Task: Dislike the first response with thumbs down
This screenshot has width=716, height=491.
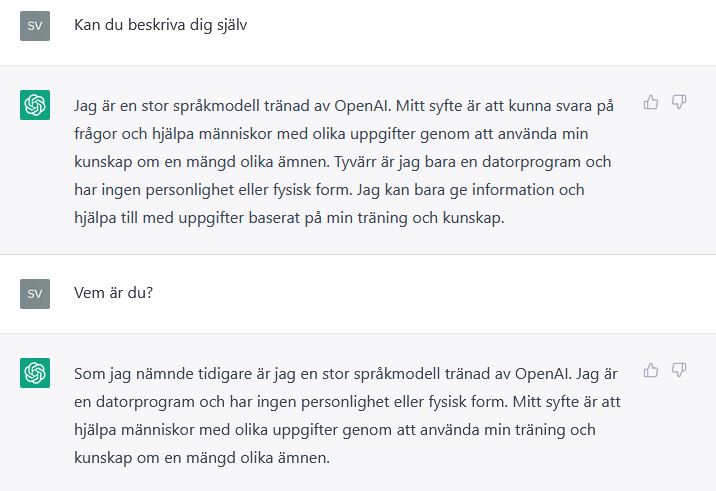Action: pos(679,102)
